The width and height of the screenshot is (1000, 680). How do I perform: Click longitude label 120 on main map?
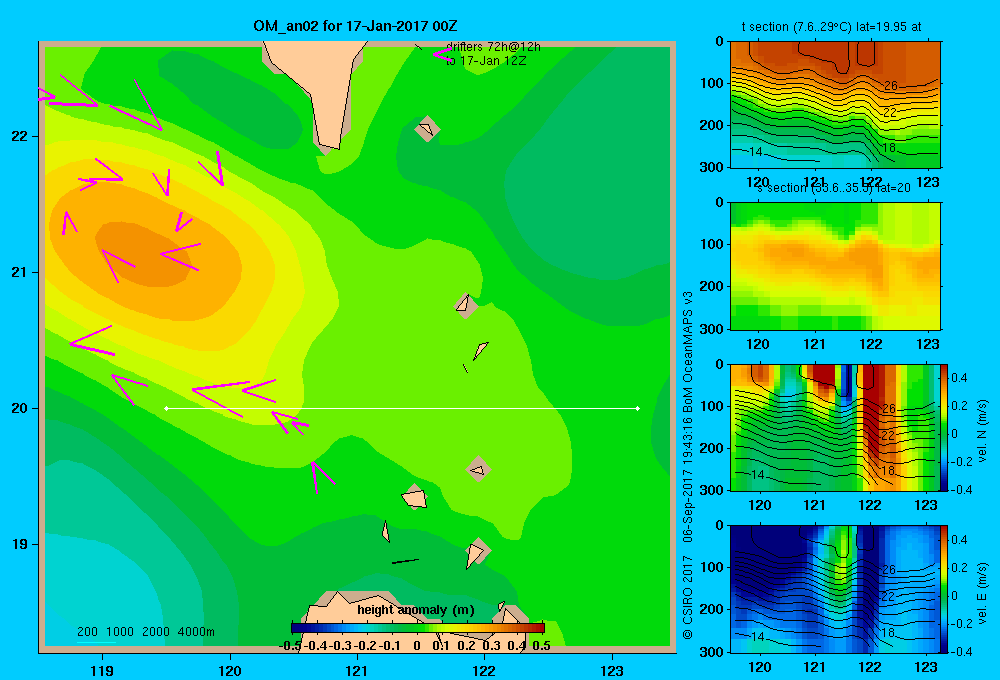tap(230, 670)
